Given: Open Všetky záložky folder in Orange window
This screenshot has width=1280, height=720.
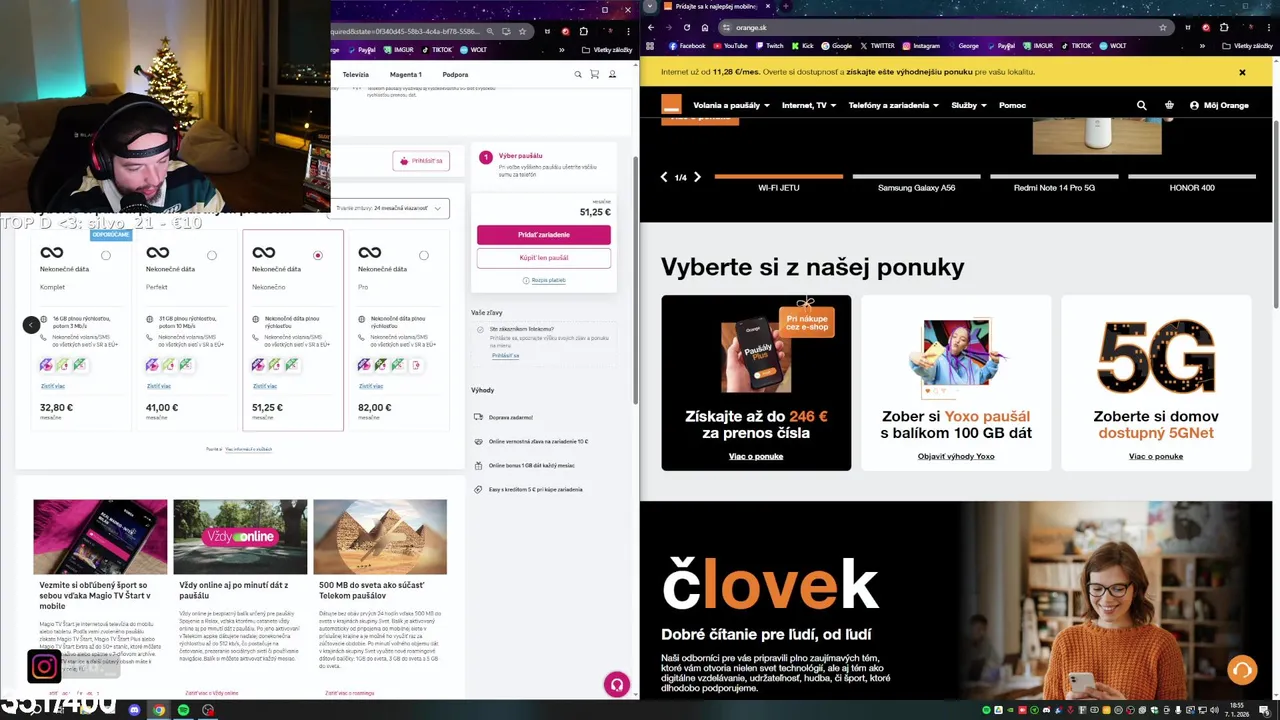Looking at the screenshot, I should click(x=1247, y=46).
